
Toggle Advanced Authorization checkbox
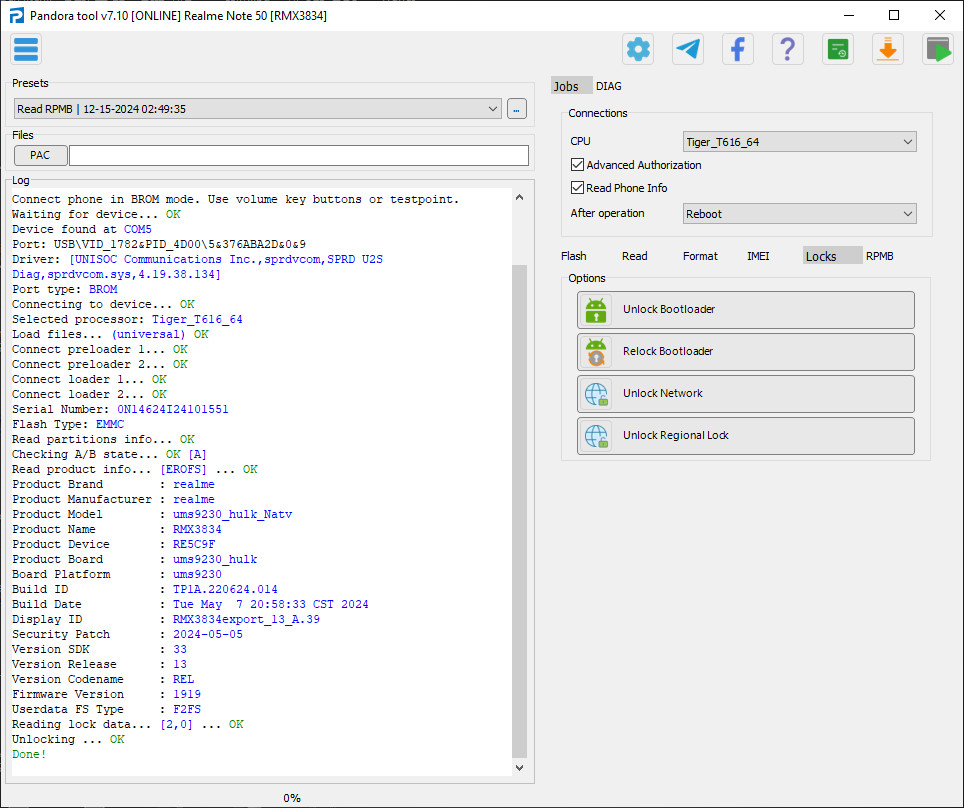click(x=577, y=165)
